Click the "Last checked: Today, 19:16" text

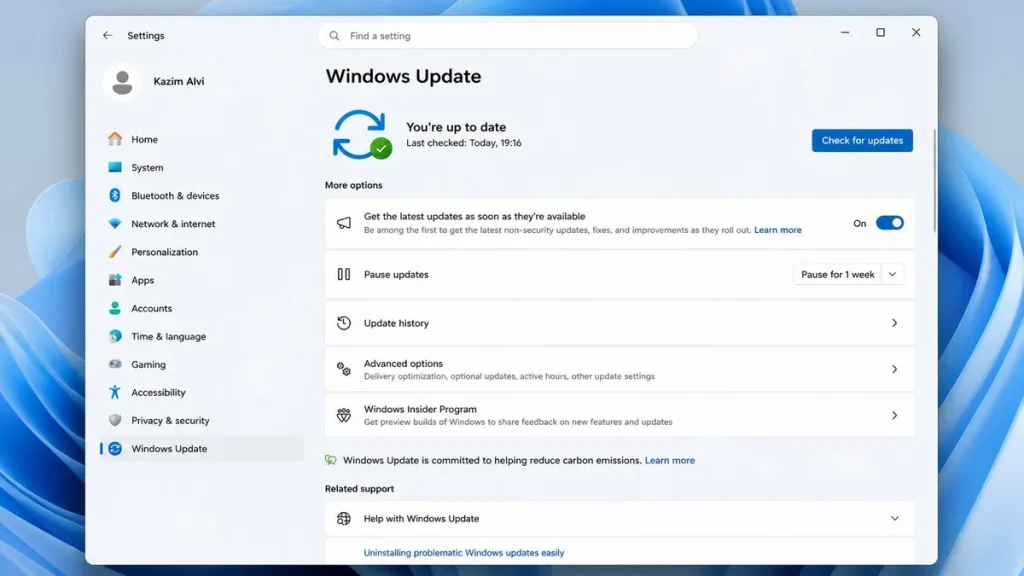pos(464,142)
